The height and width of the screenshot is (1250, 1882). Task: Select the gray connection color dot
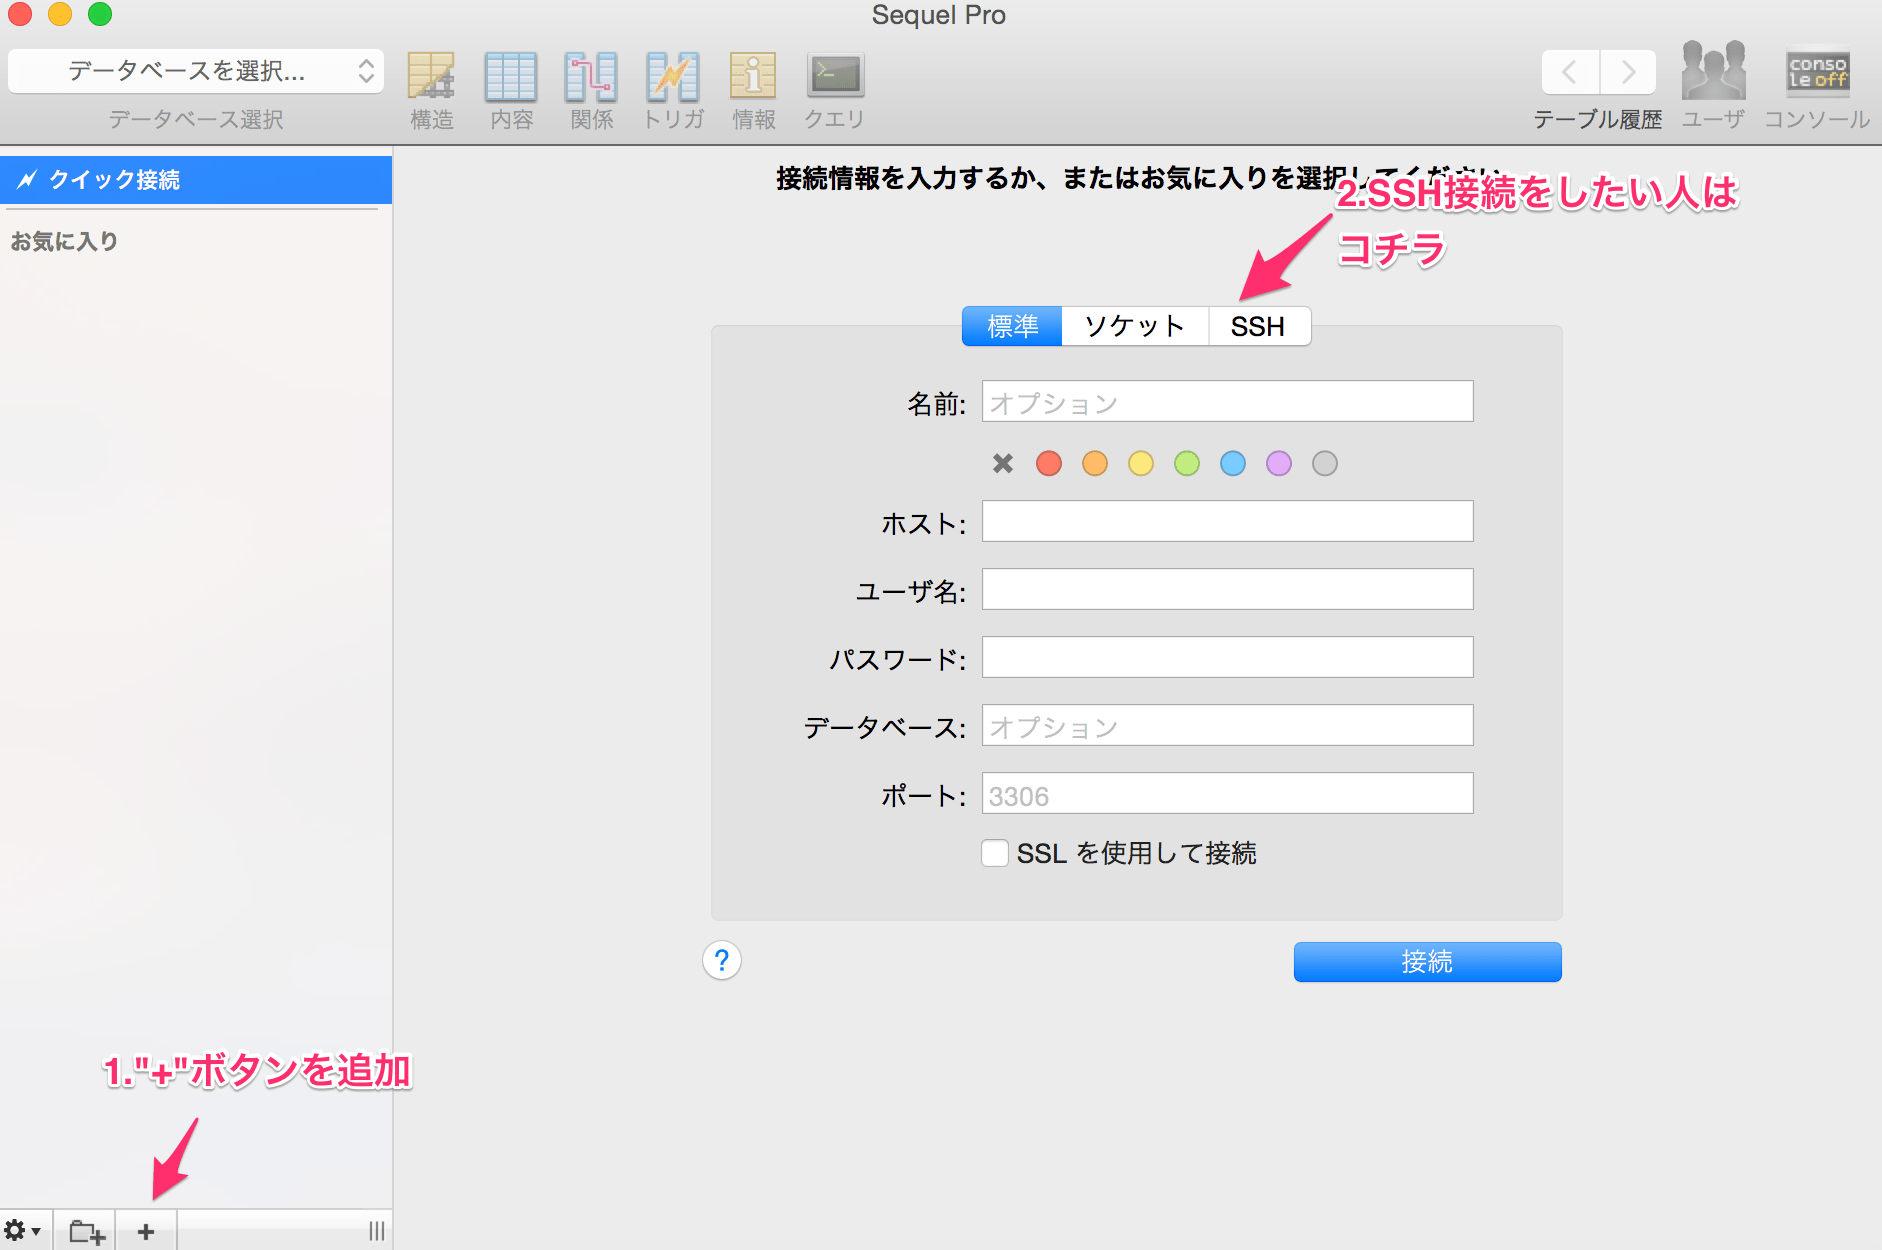tap(1325, 463)
